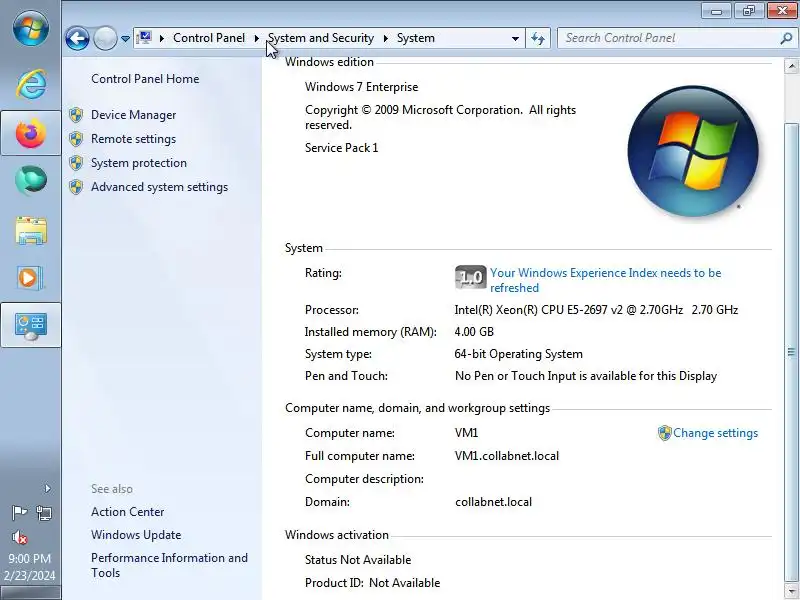Click the scrollbar up arrow
Image resolution: width=800 pixels, height=600 pixels.
pos(791,66)
